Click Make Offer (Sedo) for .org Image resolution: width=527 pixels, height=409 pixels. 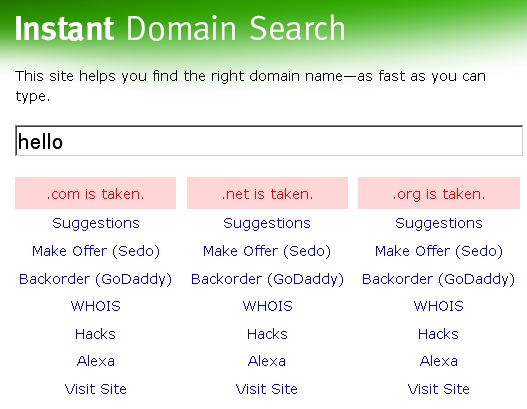[x=439, y=251]
